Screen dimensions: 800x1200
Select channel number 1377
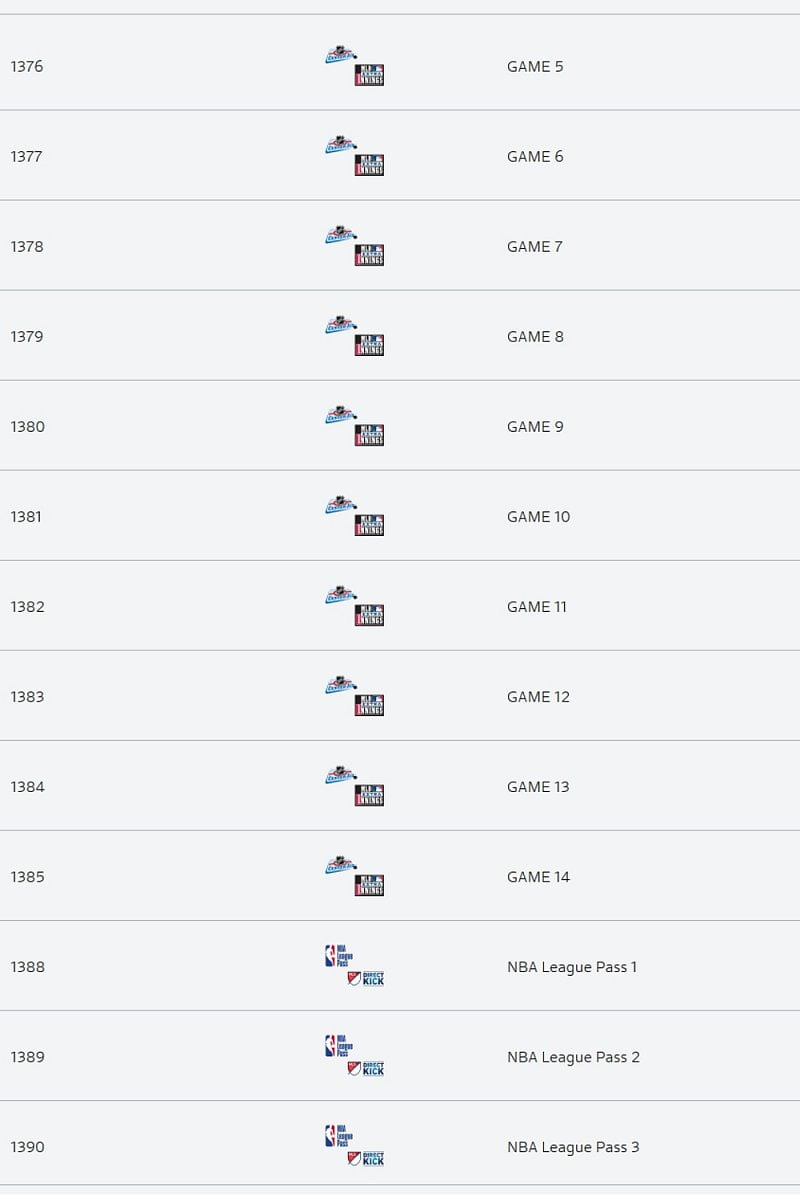(27, 157)
